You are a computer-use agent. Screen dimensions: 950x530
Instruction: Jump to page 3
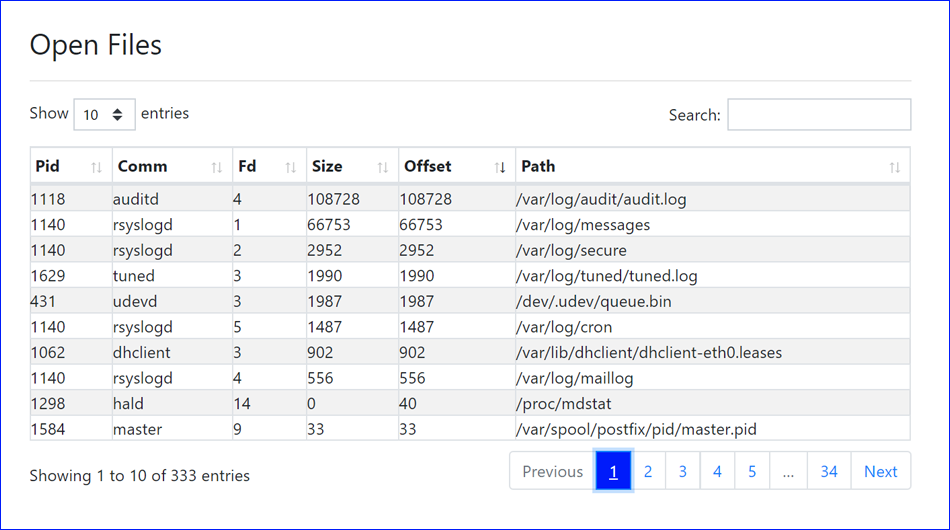(x=682, y=471)
